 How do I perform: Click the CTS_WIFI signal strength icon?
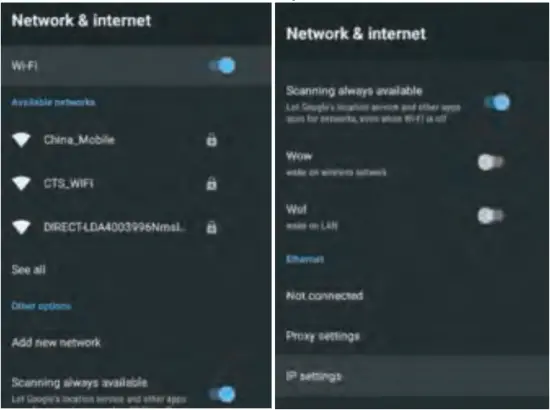pyautogui.click(x=21, y=183)
